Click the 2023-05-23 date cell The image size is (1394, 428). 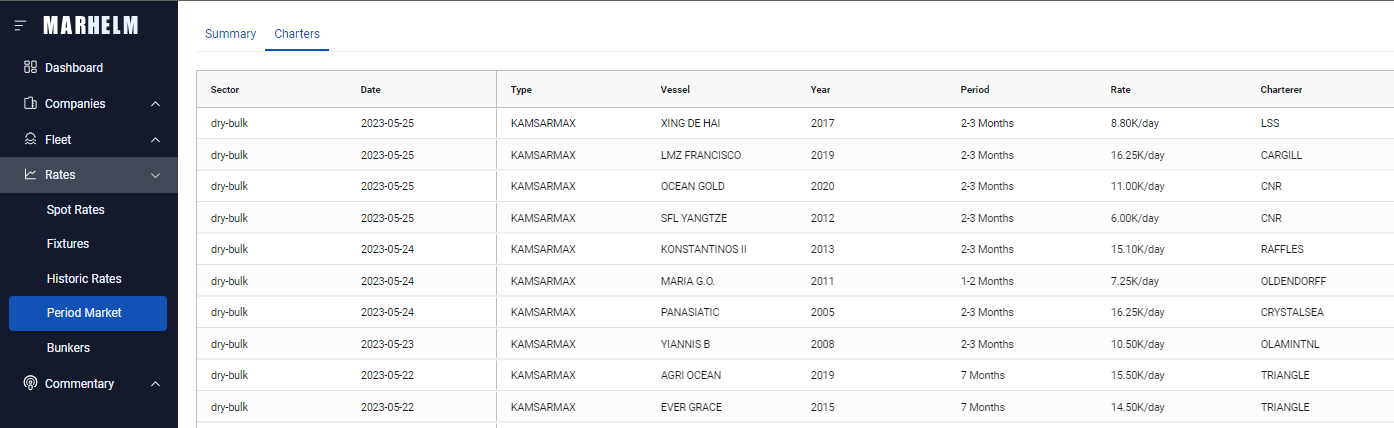coord(387,345)
